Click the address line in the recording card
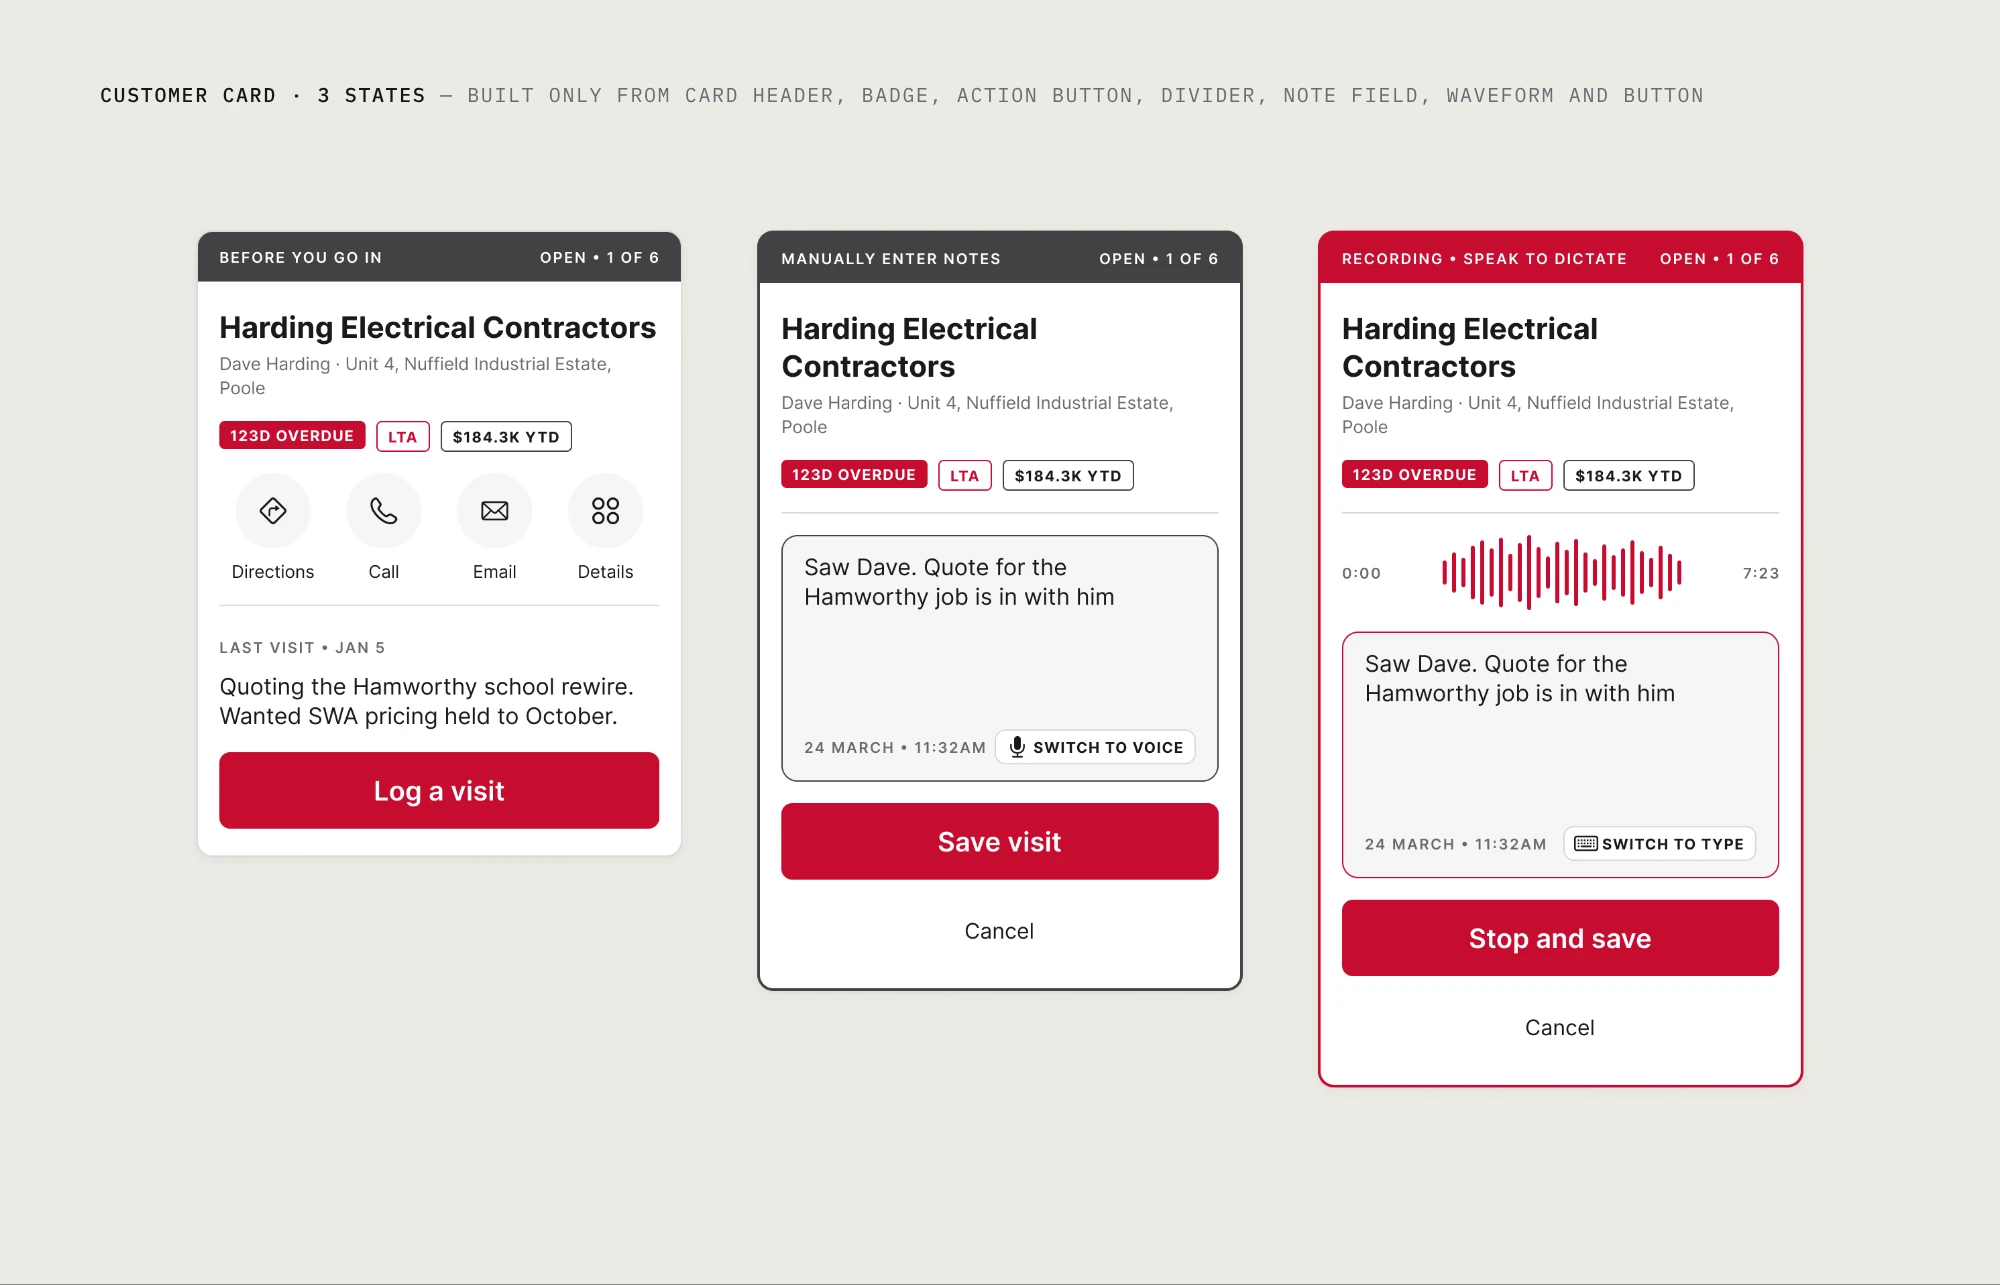Screen dimensions: 2000x1285 [x=1538, y=415]
